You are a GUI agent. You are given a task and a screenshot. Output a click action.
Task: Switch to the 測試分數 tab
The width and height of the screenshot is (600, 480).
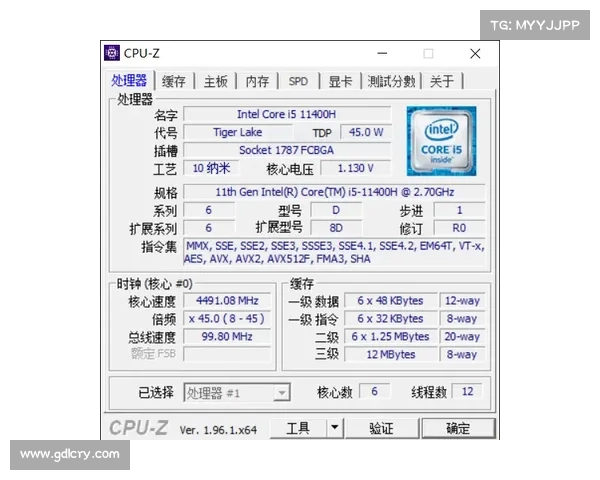point(391,81)
